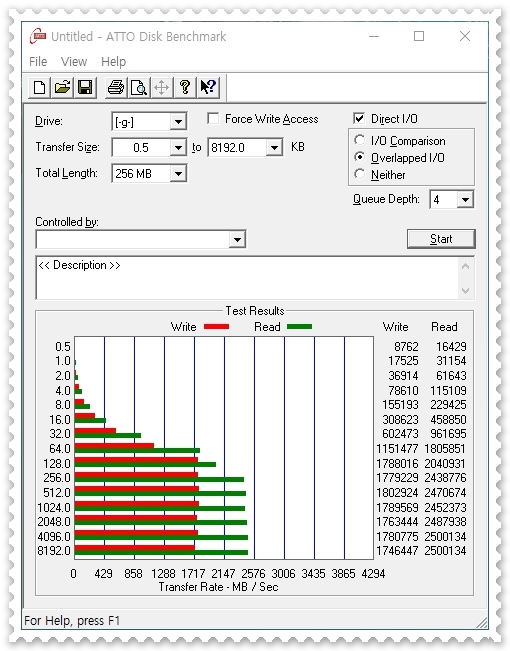The image size is (510, 651).
Task: Minimize the ATTO Disk Benchmark window
Action: coord(374,37)
